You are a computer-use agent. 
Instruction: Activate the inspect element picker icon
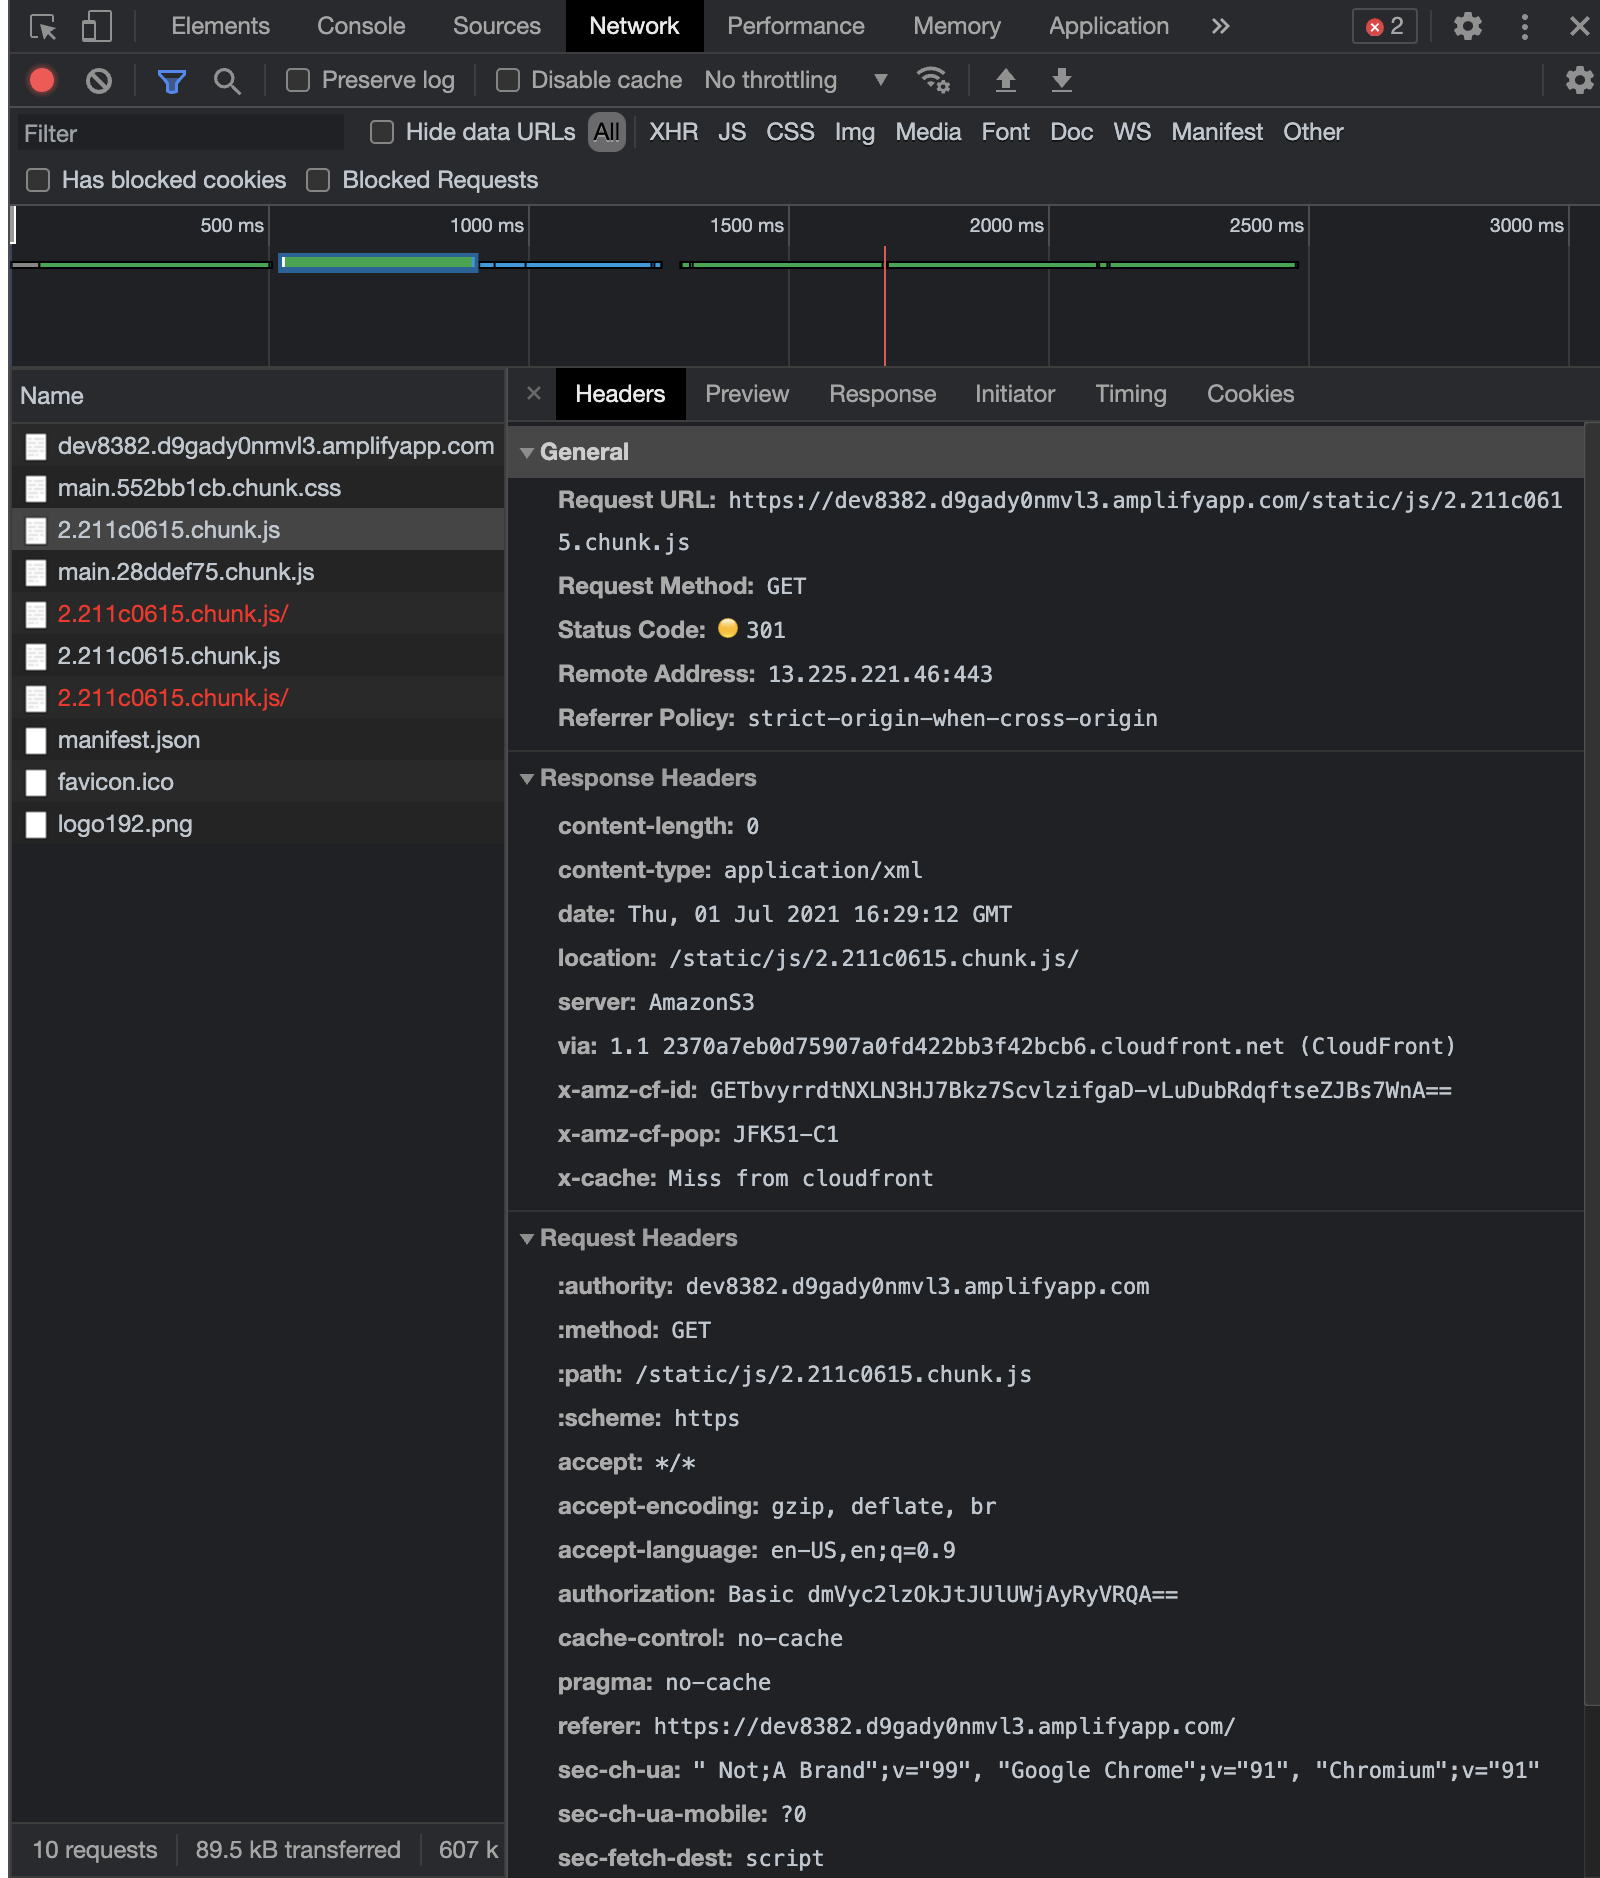click(43, 26)
